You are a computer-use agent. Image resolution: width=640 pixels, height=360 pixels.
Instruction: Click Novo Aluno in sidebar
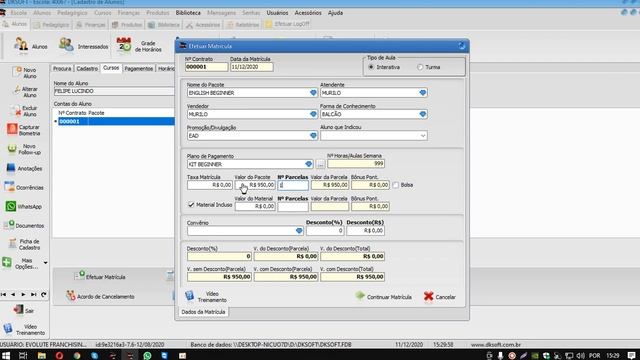click(24, 73)
